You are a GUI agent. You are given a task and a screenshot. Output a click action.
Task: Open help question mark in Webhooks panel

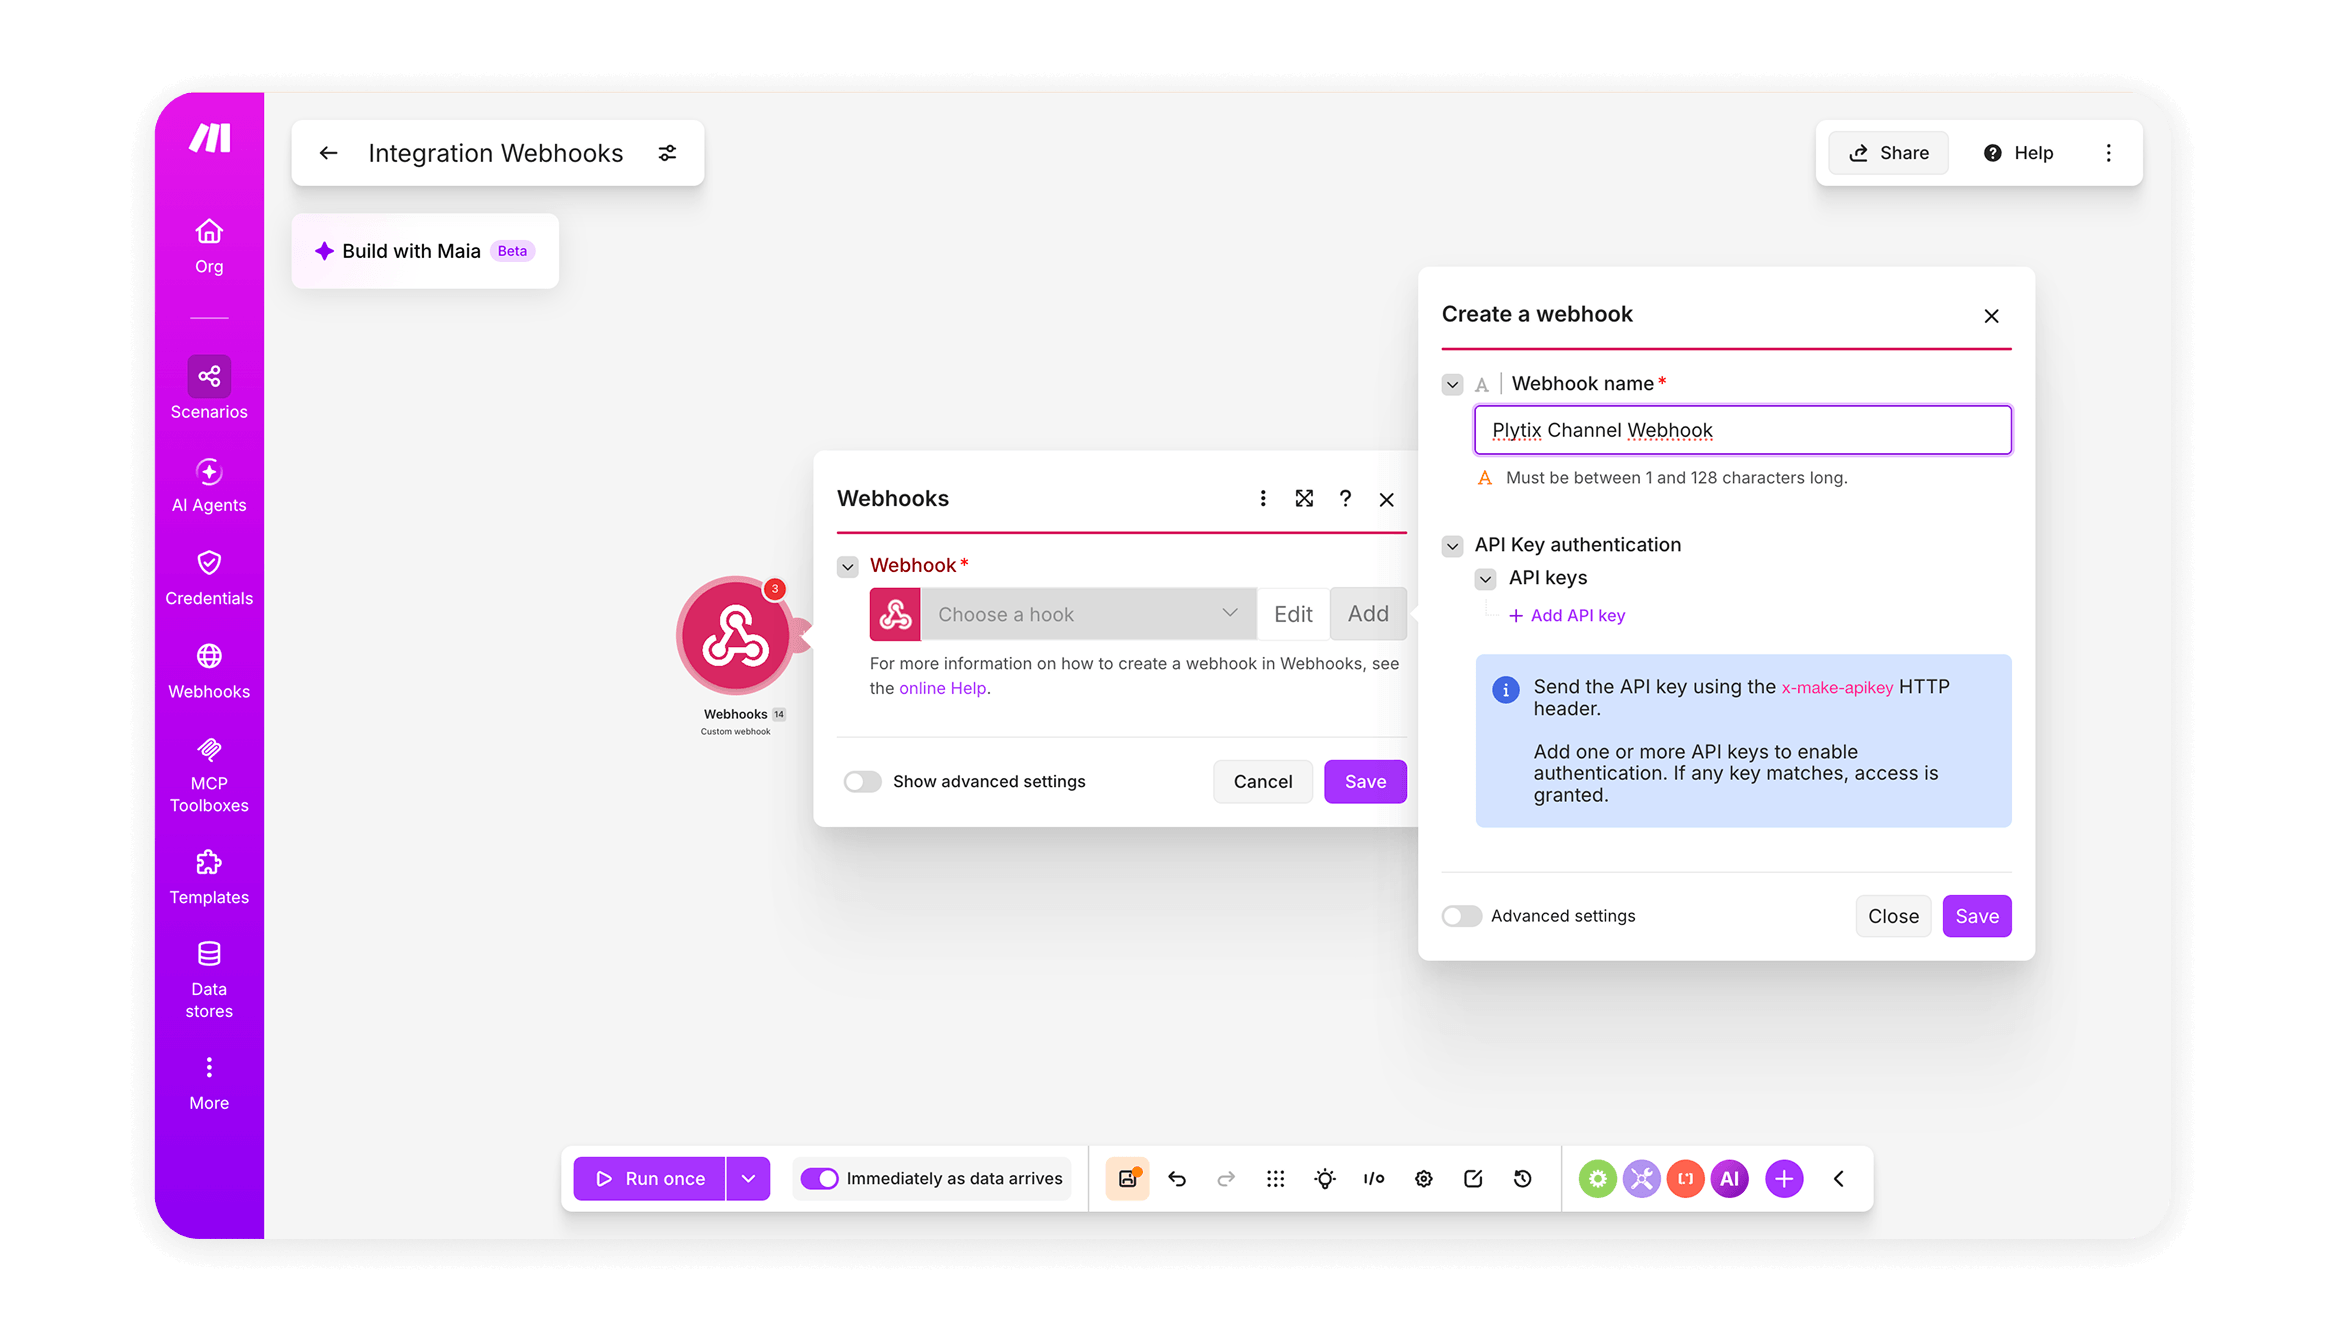point(1345,498)
